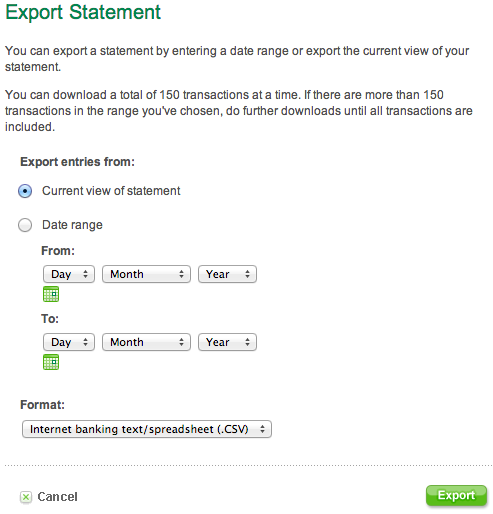This screenshot has height=514, width=493.
Task: Open the From date calendar picker icon
Action: [x=51, y=294]
